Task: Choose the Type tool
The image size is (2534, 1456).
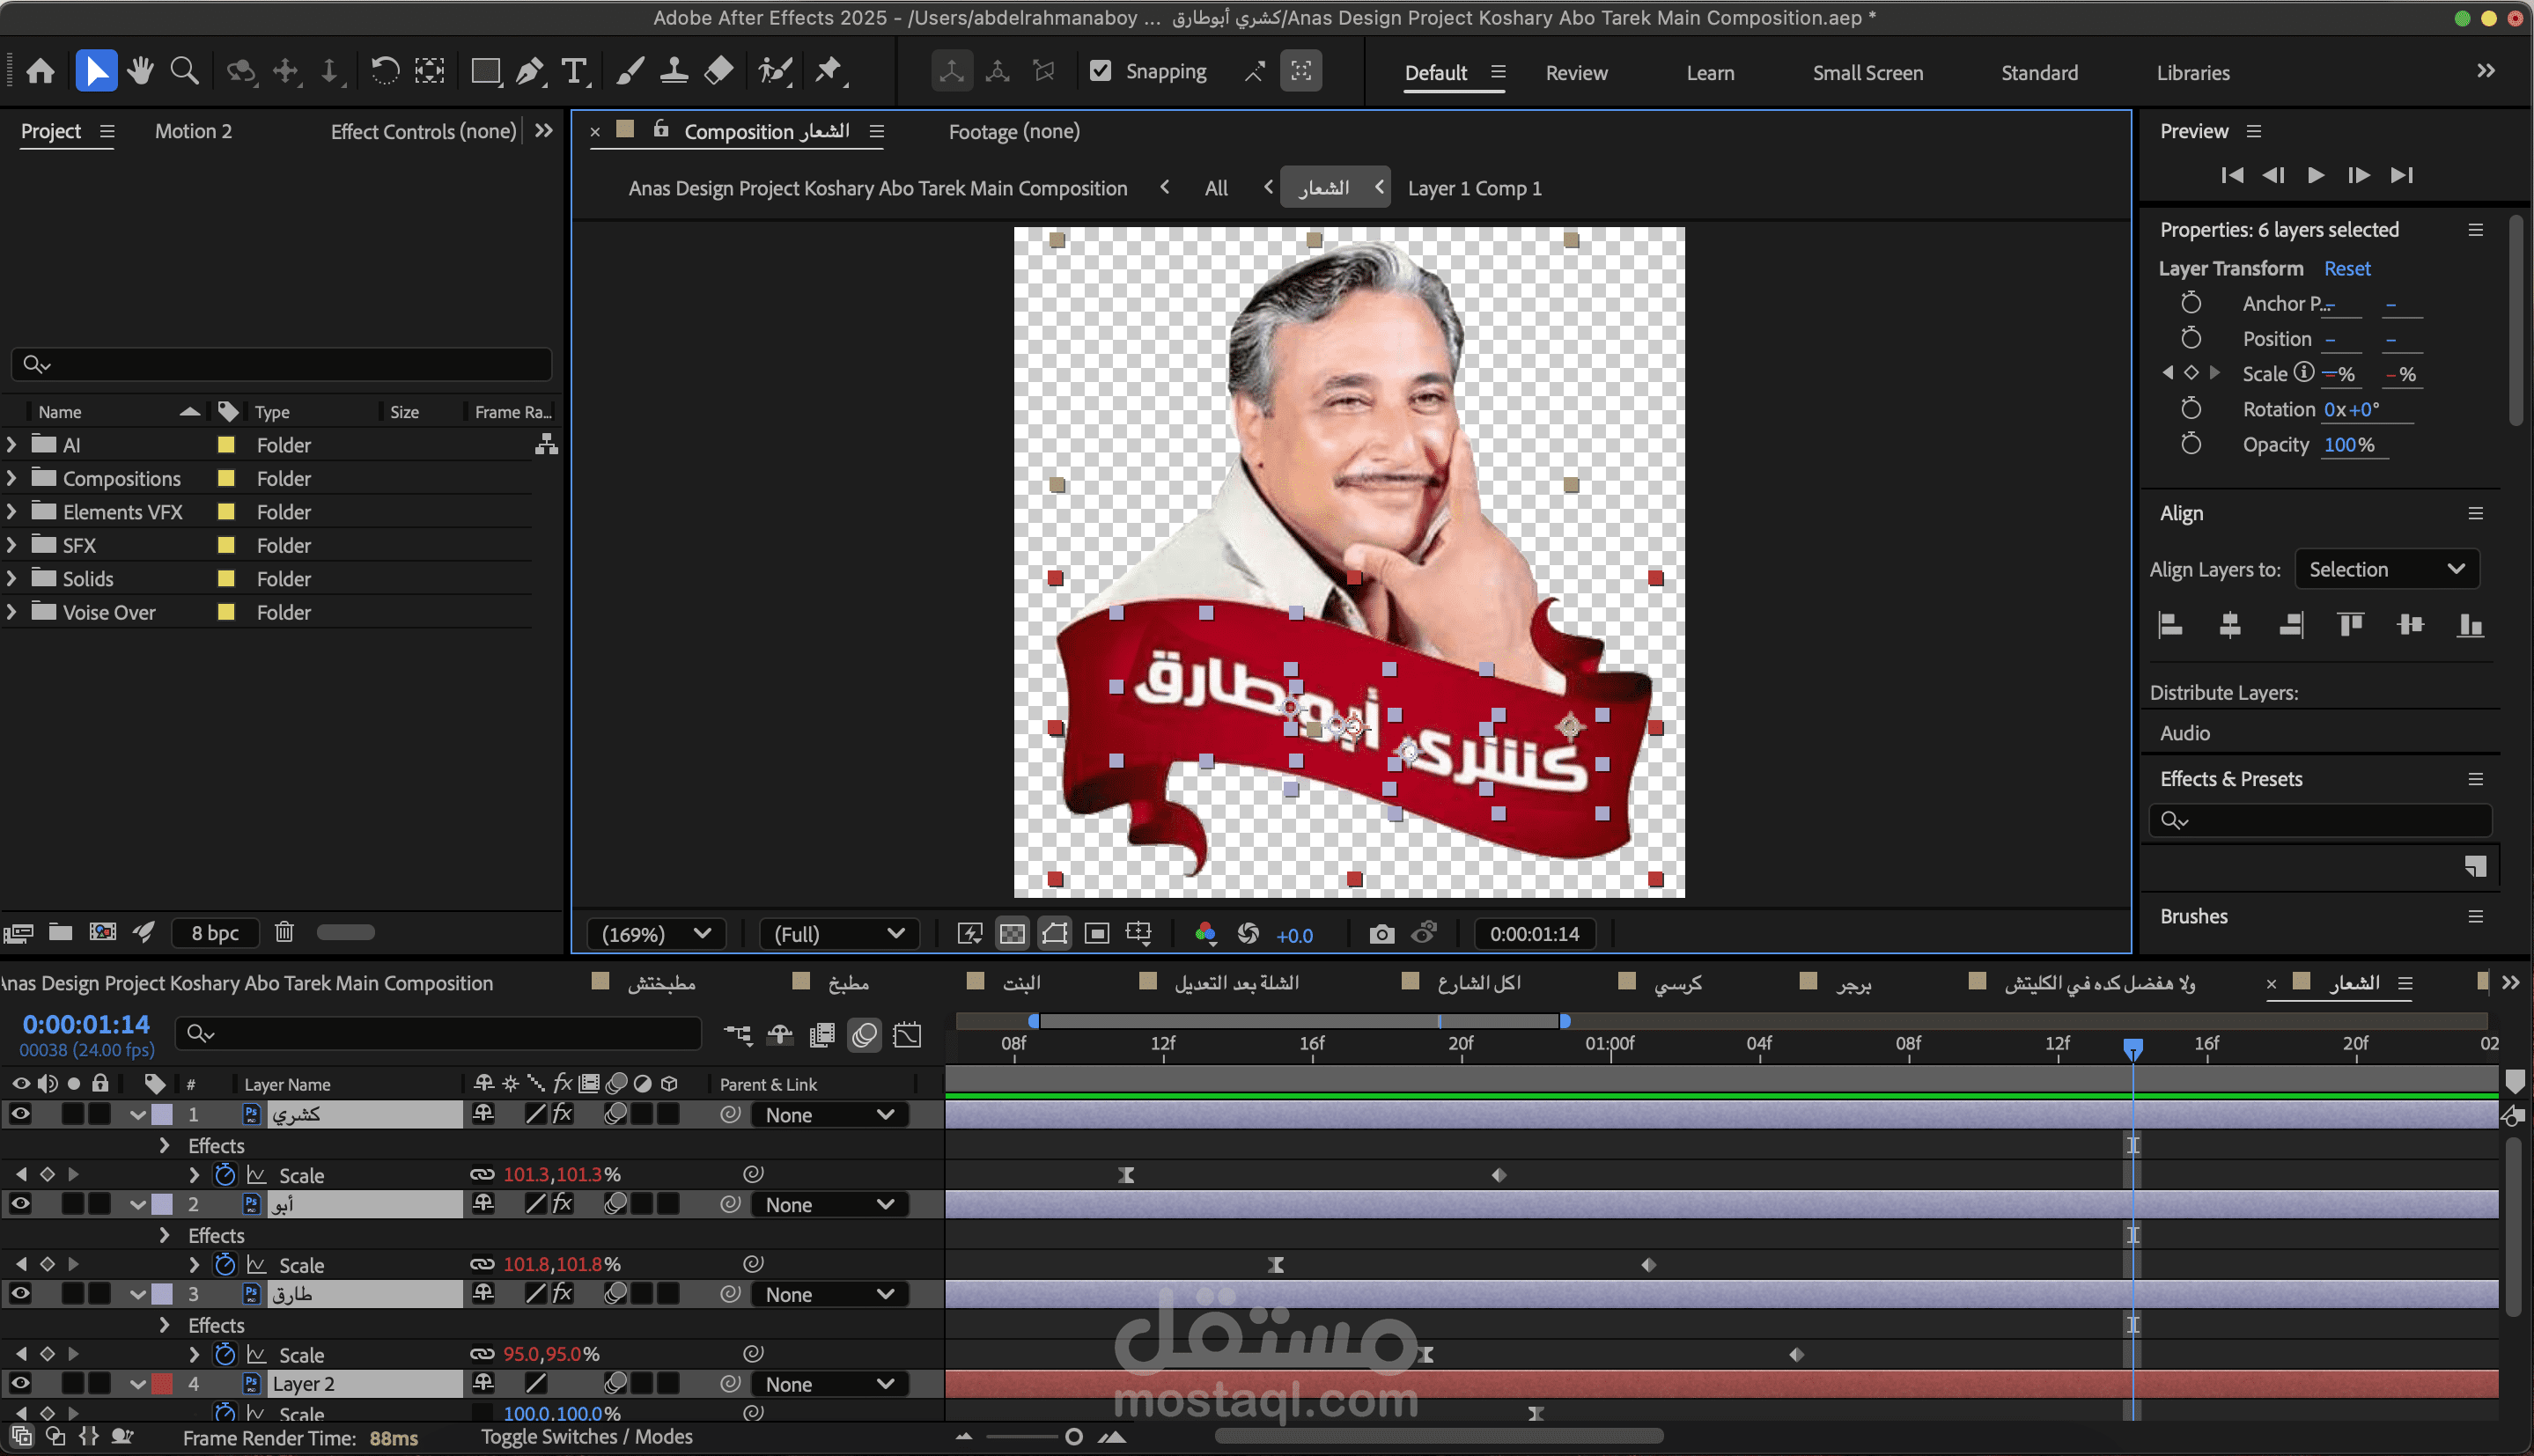Action: [574, 71]
